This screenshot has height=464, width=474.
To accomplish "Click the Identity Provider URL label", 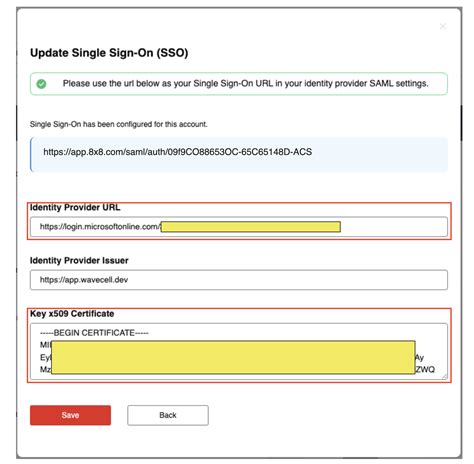I will point(75,207).
